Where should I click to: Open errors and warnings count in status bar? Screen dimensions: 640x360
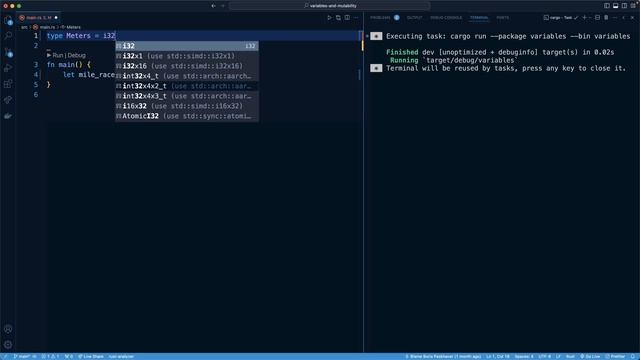[51, 356]
